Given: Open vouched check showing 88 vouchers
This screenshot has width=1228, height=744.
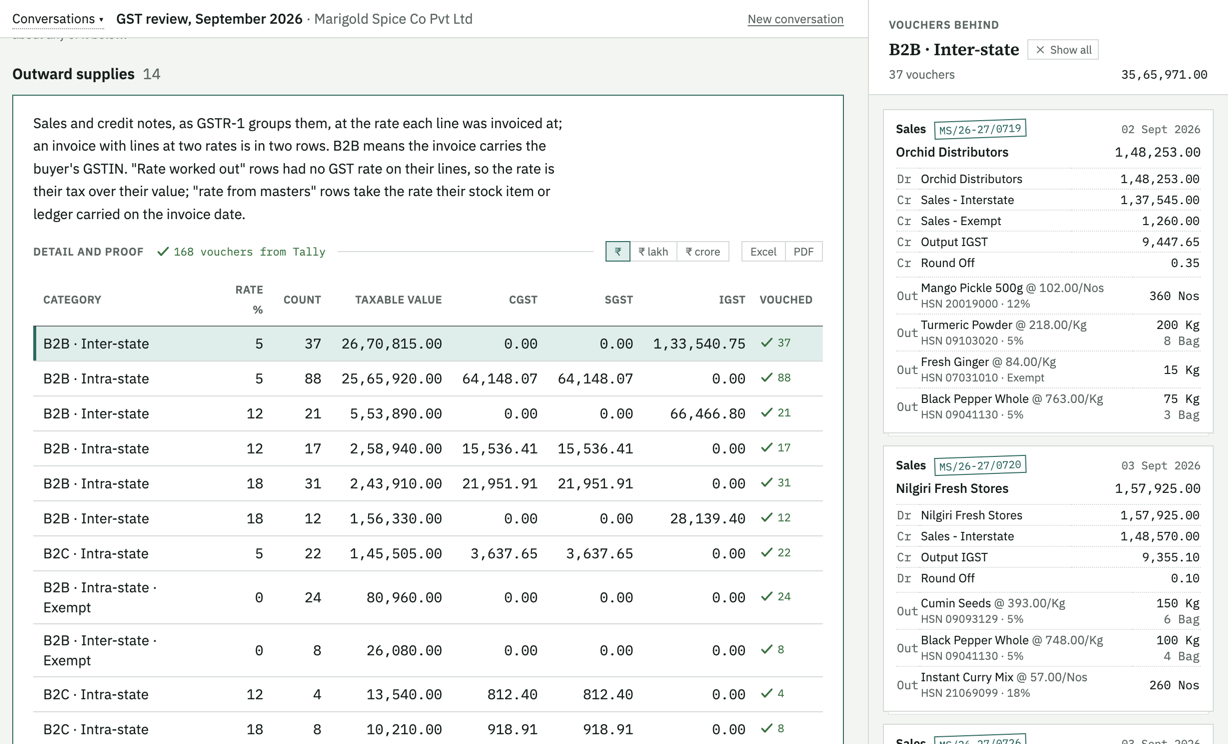Looking at the screenshot, I should tap(776, 378).
